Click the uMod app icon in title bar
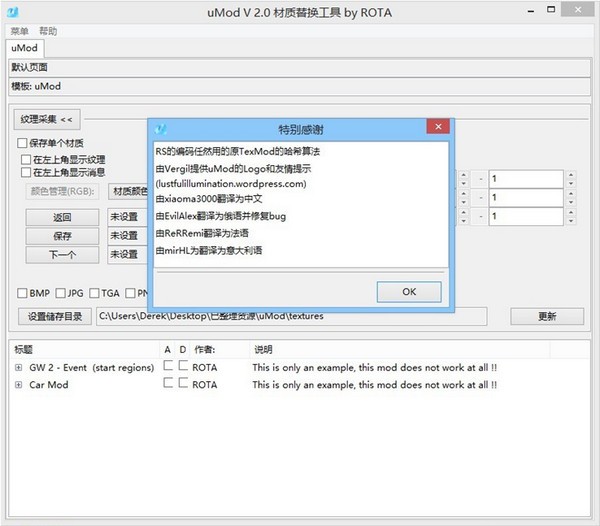 [x=13, y=12]
